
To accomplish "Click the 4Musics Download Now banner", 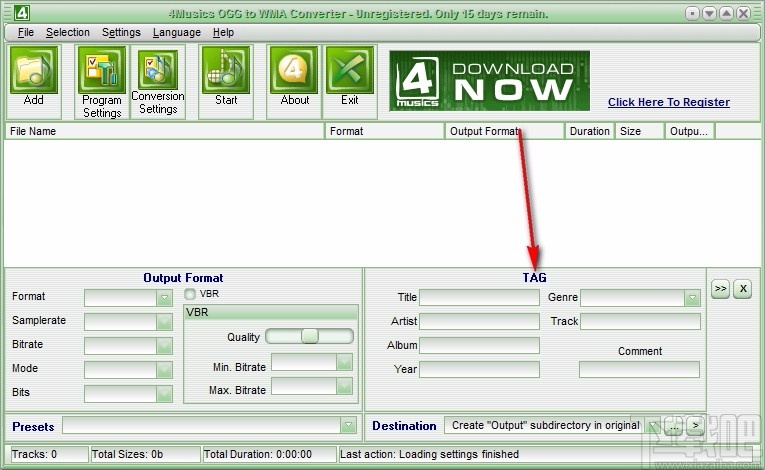I will pyautogui.click(x=489, y=81).
